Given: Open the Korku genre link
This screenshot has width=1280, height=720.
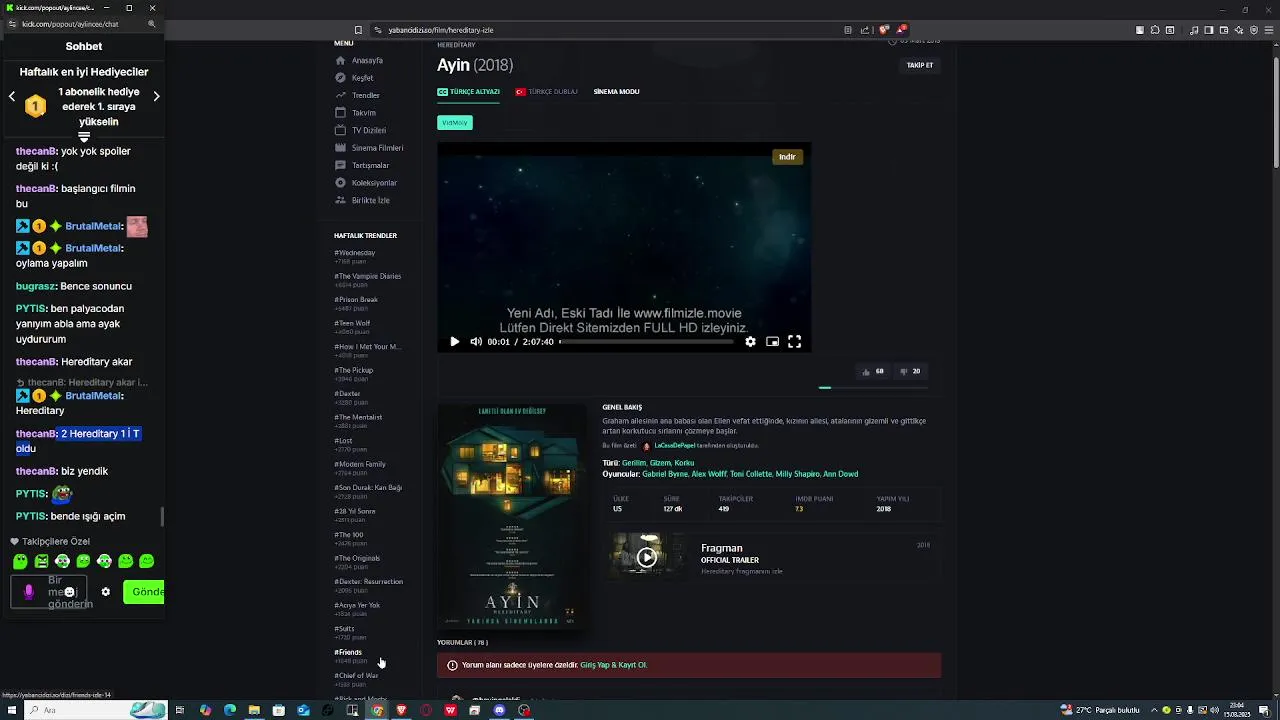Looking at the screenshot, I should click(x=684, y=463).
